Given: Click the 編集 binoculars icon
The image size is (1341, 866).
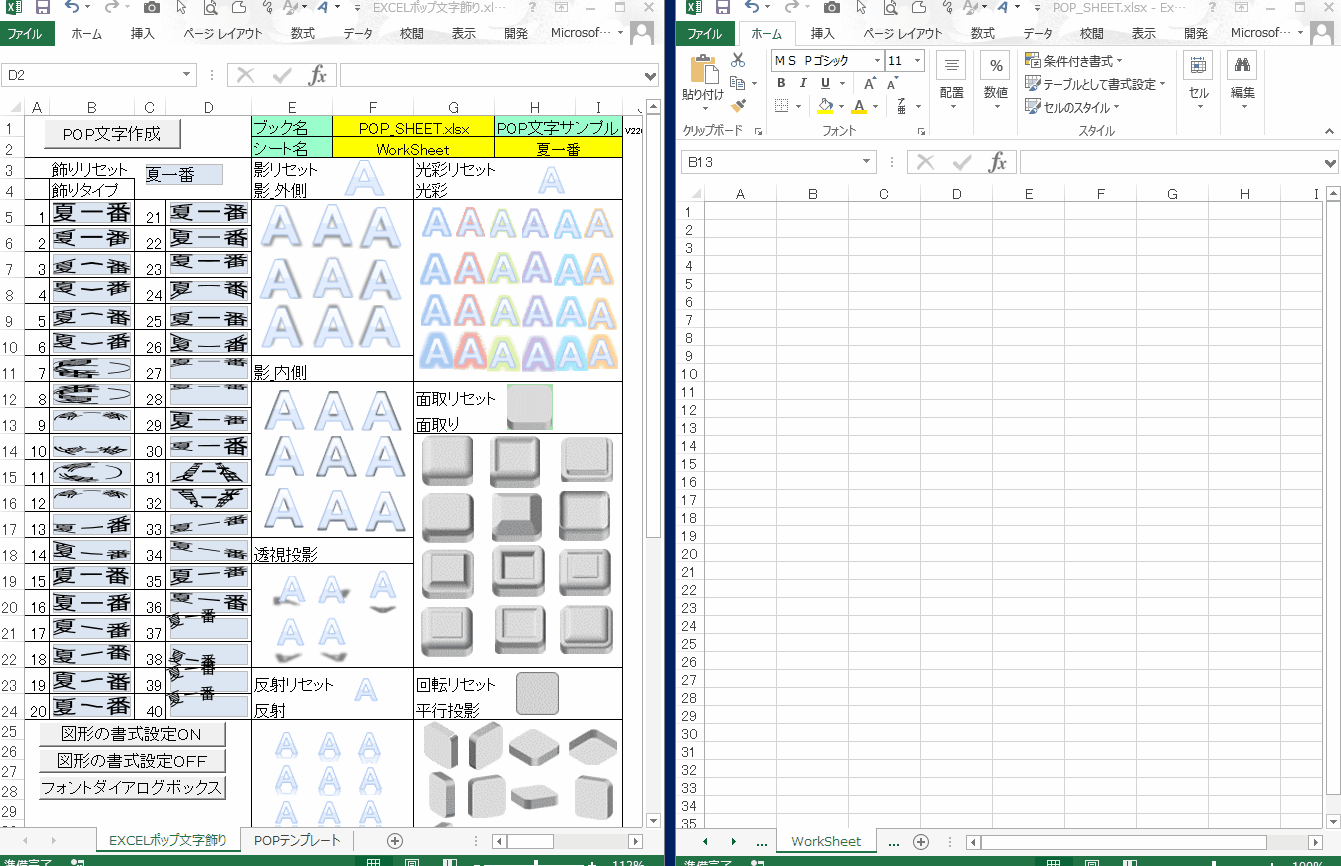Looking at the screenshot, I should [x=1242, y=67].
